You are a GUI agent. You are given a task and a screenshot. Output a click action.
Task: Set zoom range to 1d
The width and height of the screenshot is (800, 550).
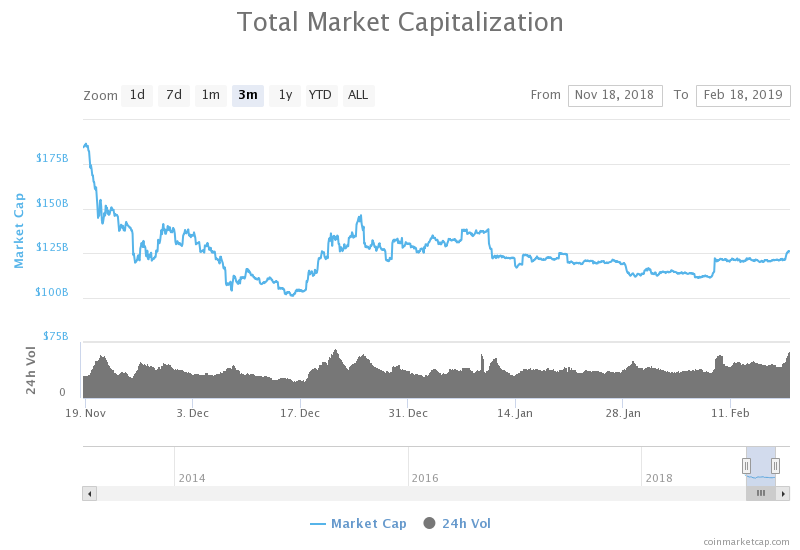coord(137,95)
